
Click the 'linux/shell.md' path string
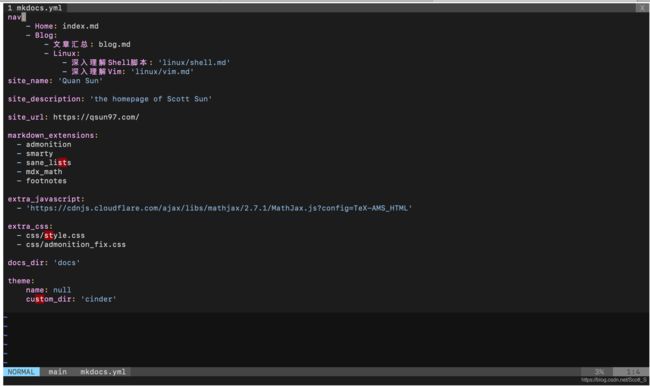194,63
